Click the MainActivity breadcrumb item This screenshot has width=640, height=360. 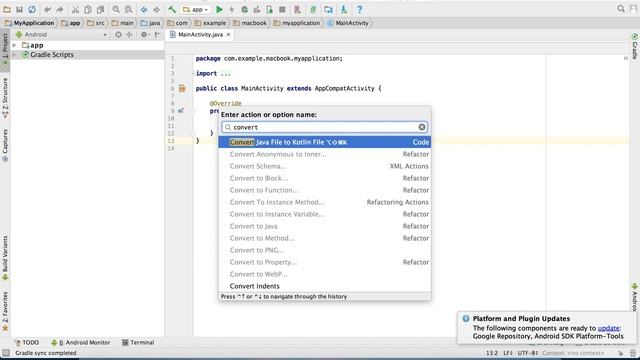point(348,23)
